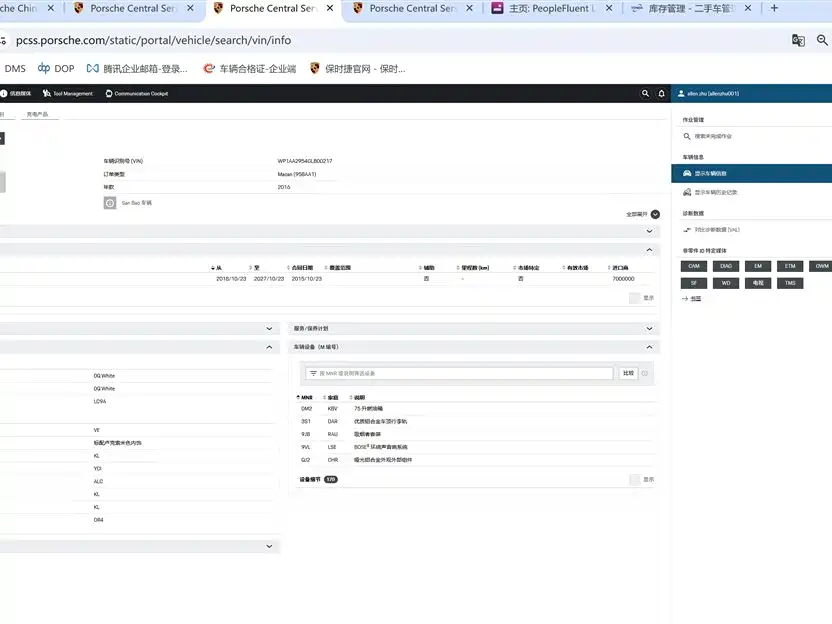Open the 车辆合格证 bookmark
The height and width of the screenshot is (624, 832).
(250, 68)
